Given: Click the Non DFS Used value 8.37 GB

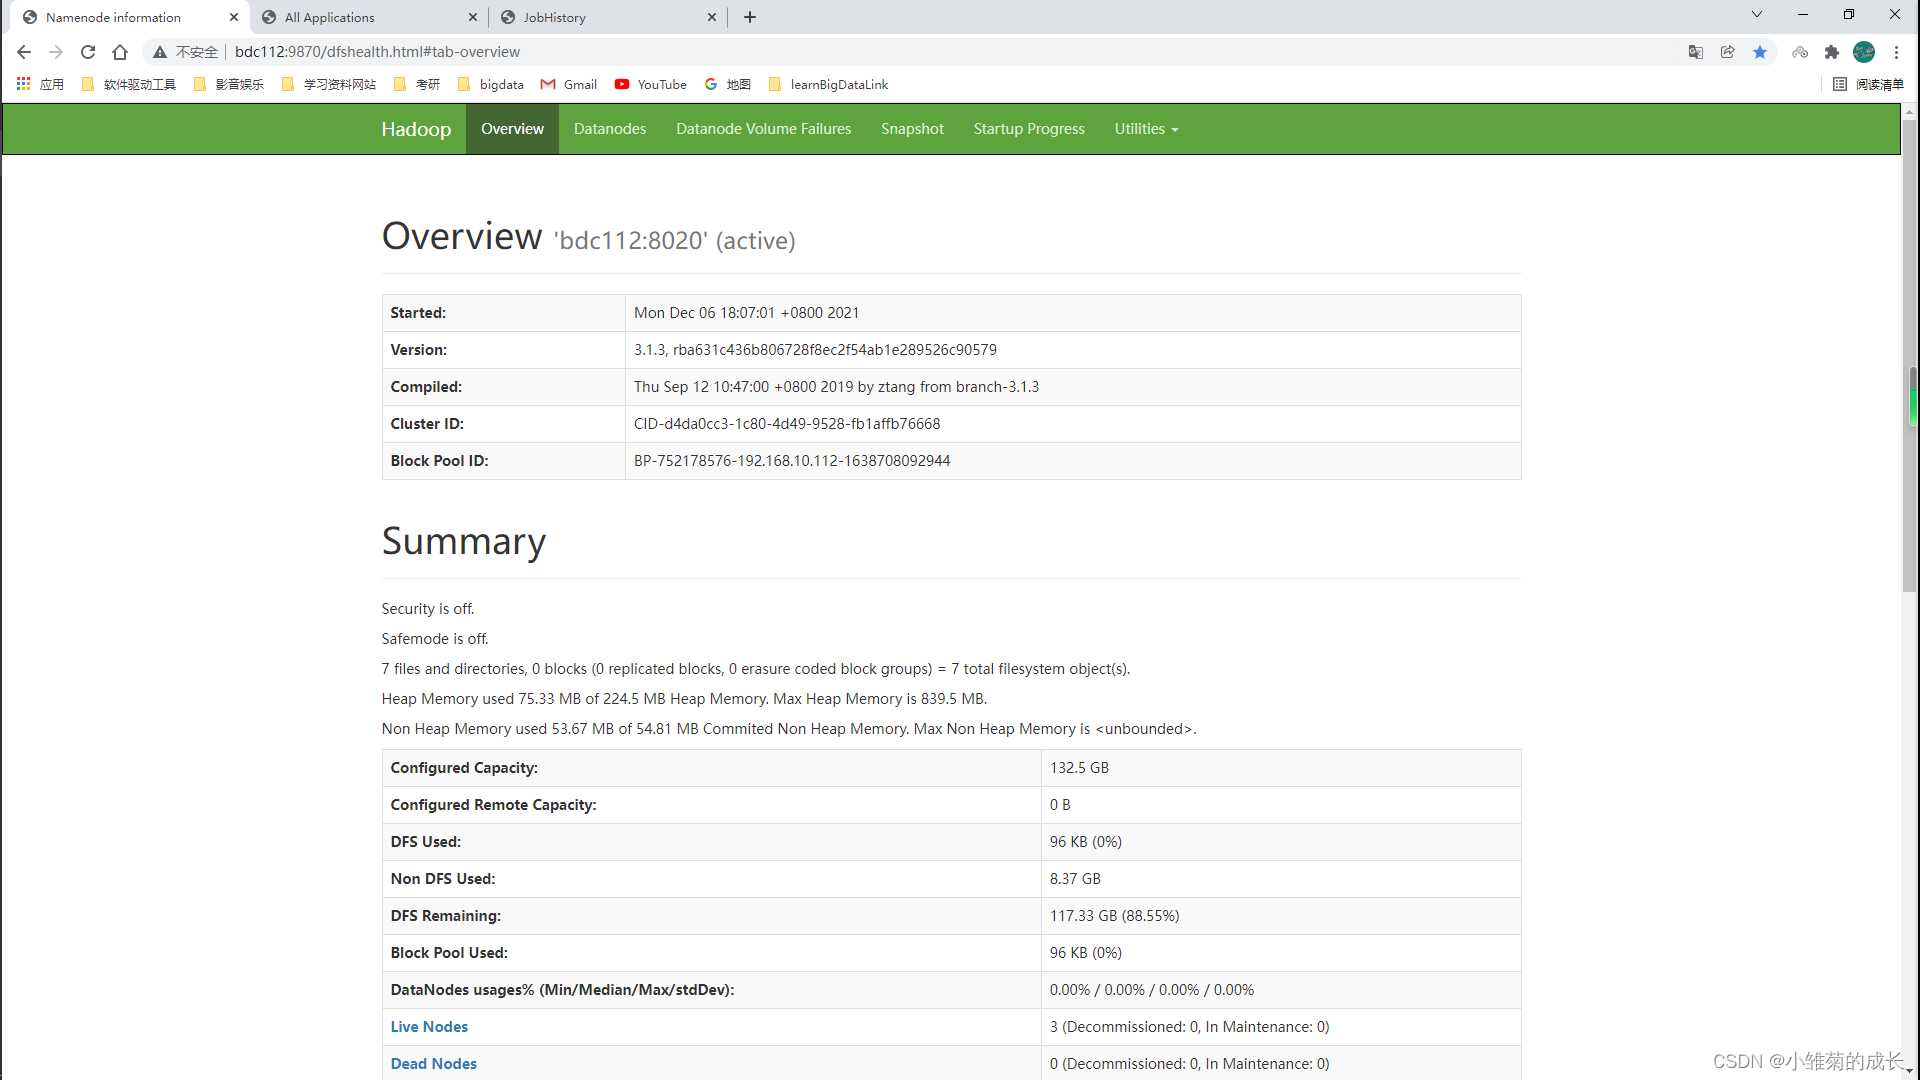Looking at the screenshot, I should tap(1075, 879).
